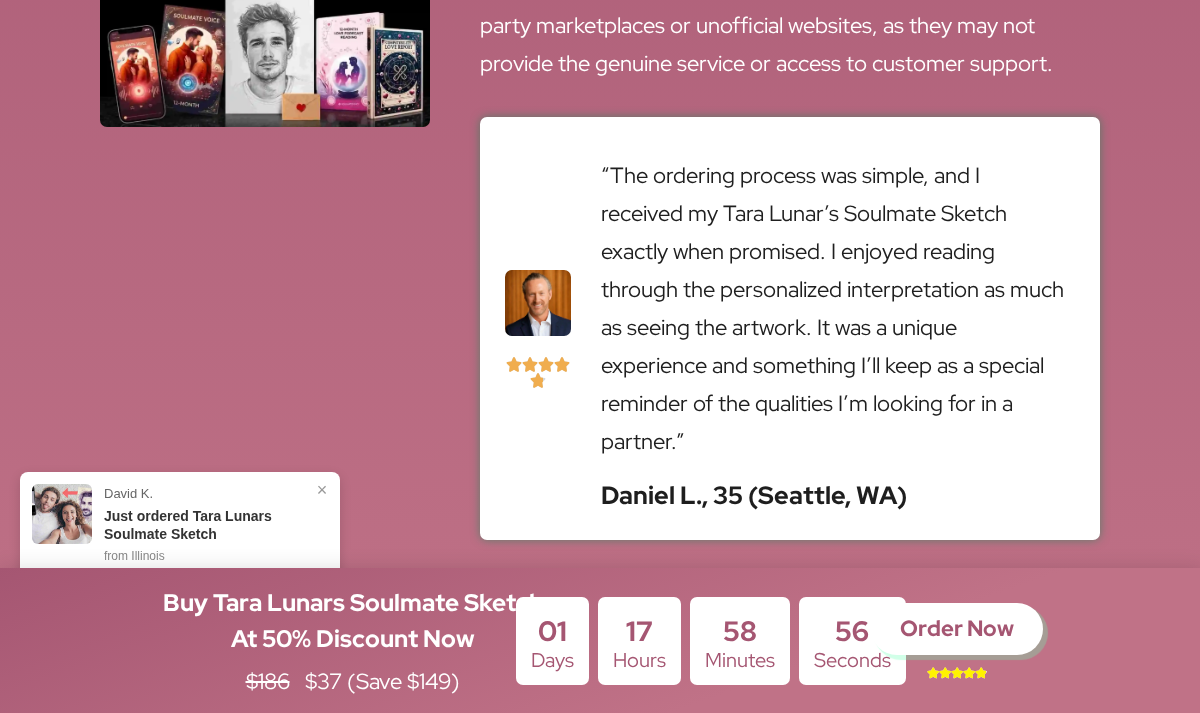Click the Seconds countdown box

tap(852, 641)
